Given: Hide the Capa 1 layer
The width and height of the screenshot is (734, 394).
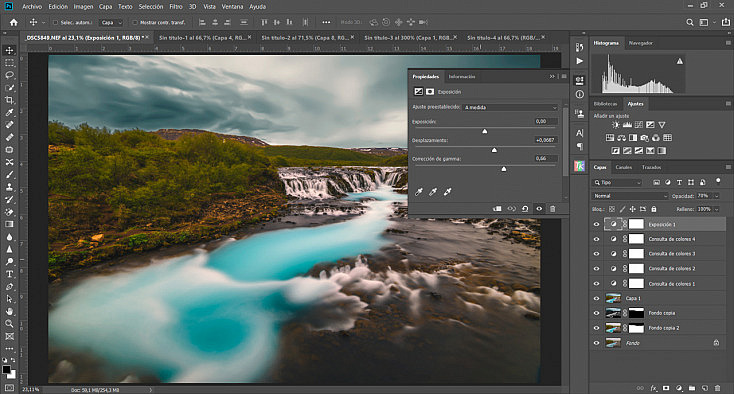Looking at the screenshot, I should 596,298.
